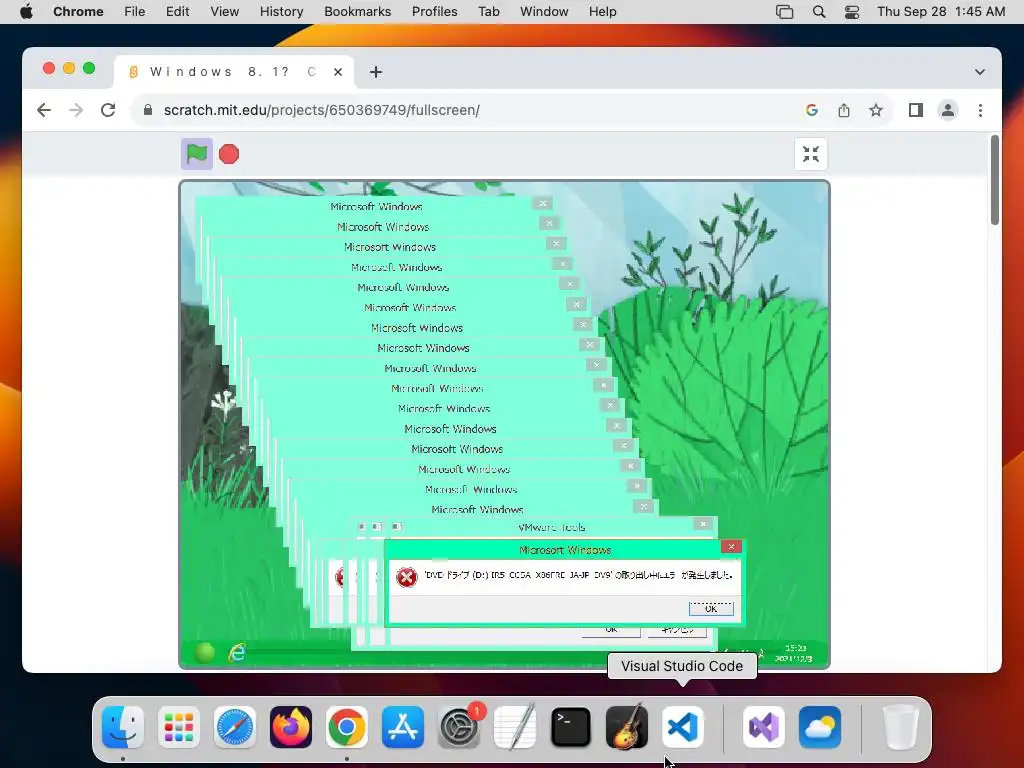Viewport: 1024px width, 768px height.
Task: Click OK in the Microsoft Windows error dialog
Action: click(711, 609)
